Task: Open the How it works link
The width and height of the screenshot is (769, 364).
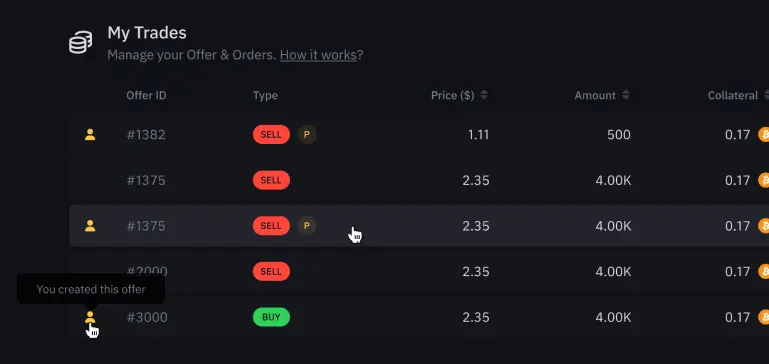Action: pos(318,55)
